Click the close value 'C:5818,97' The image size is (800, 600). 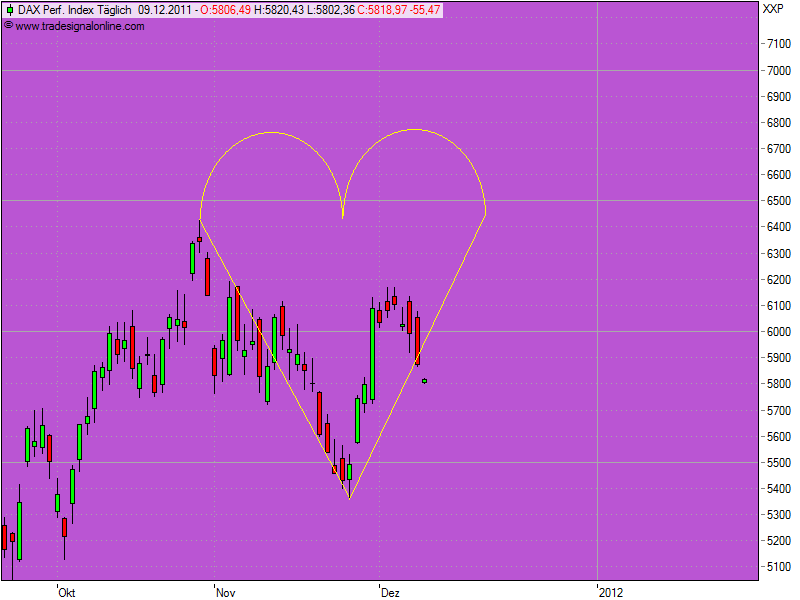pyautogui.click(x=382, y=10)
